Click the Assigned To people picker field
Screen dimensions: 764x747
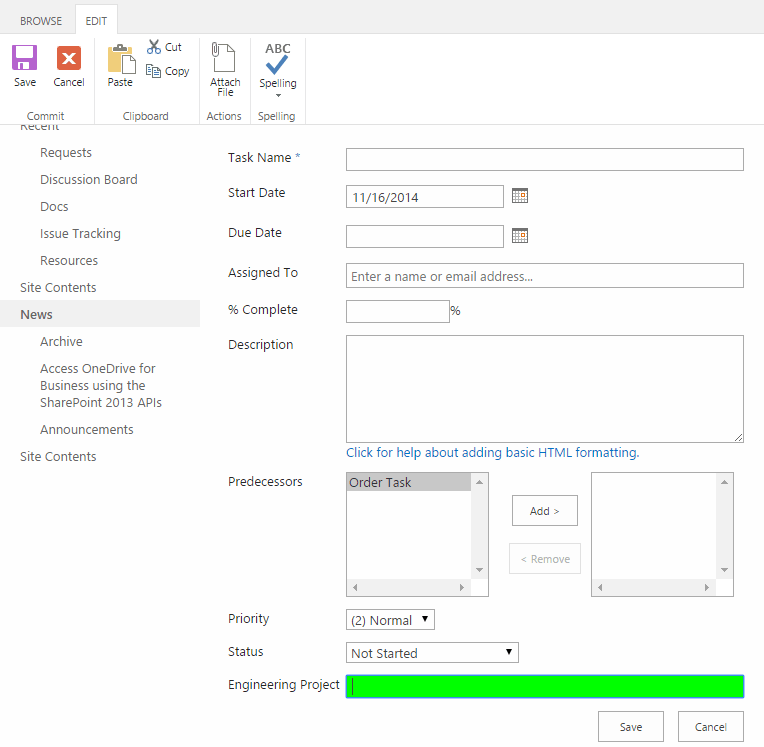point(544,276)
